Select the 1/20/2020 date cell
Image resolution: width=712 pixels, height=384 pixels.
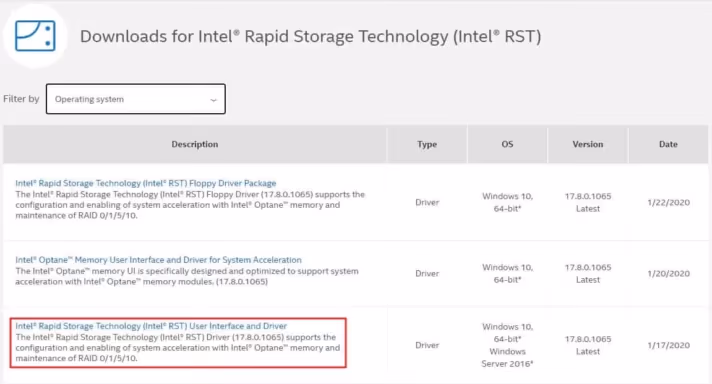[x=668, y=274]
